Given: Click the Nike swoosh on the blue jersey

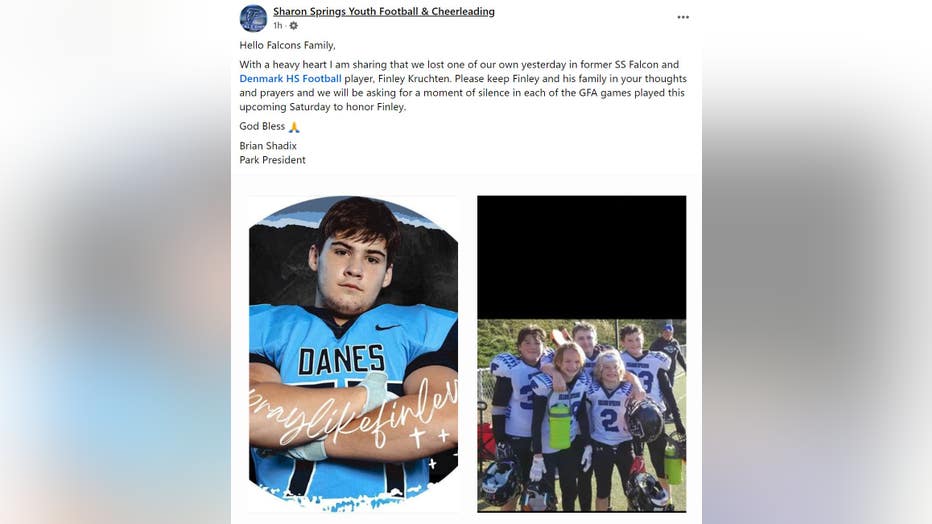Looking at the screenshot, I should pos(388,327).
